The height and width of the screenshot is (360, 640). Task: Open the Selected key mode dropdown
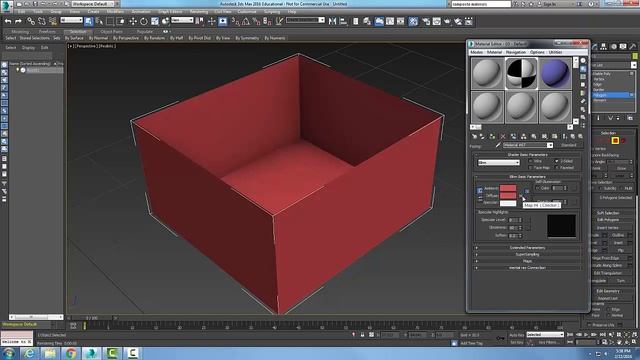544,335
